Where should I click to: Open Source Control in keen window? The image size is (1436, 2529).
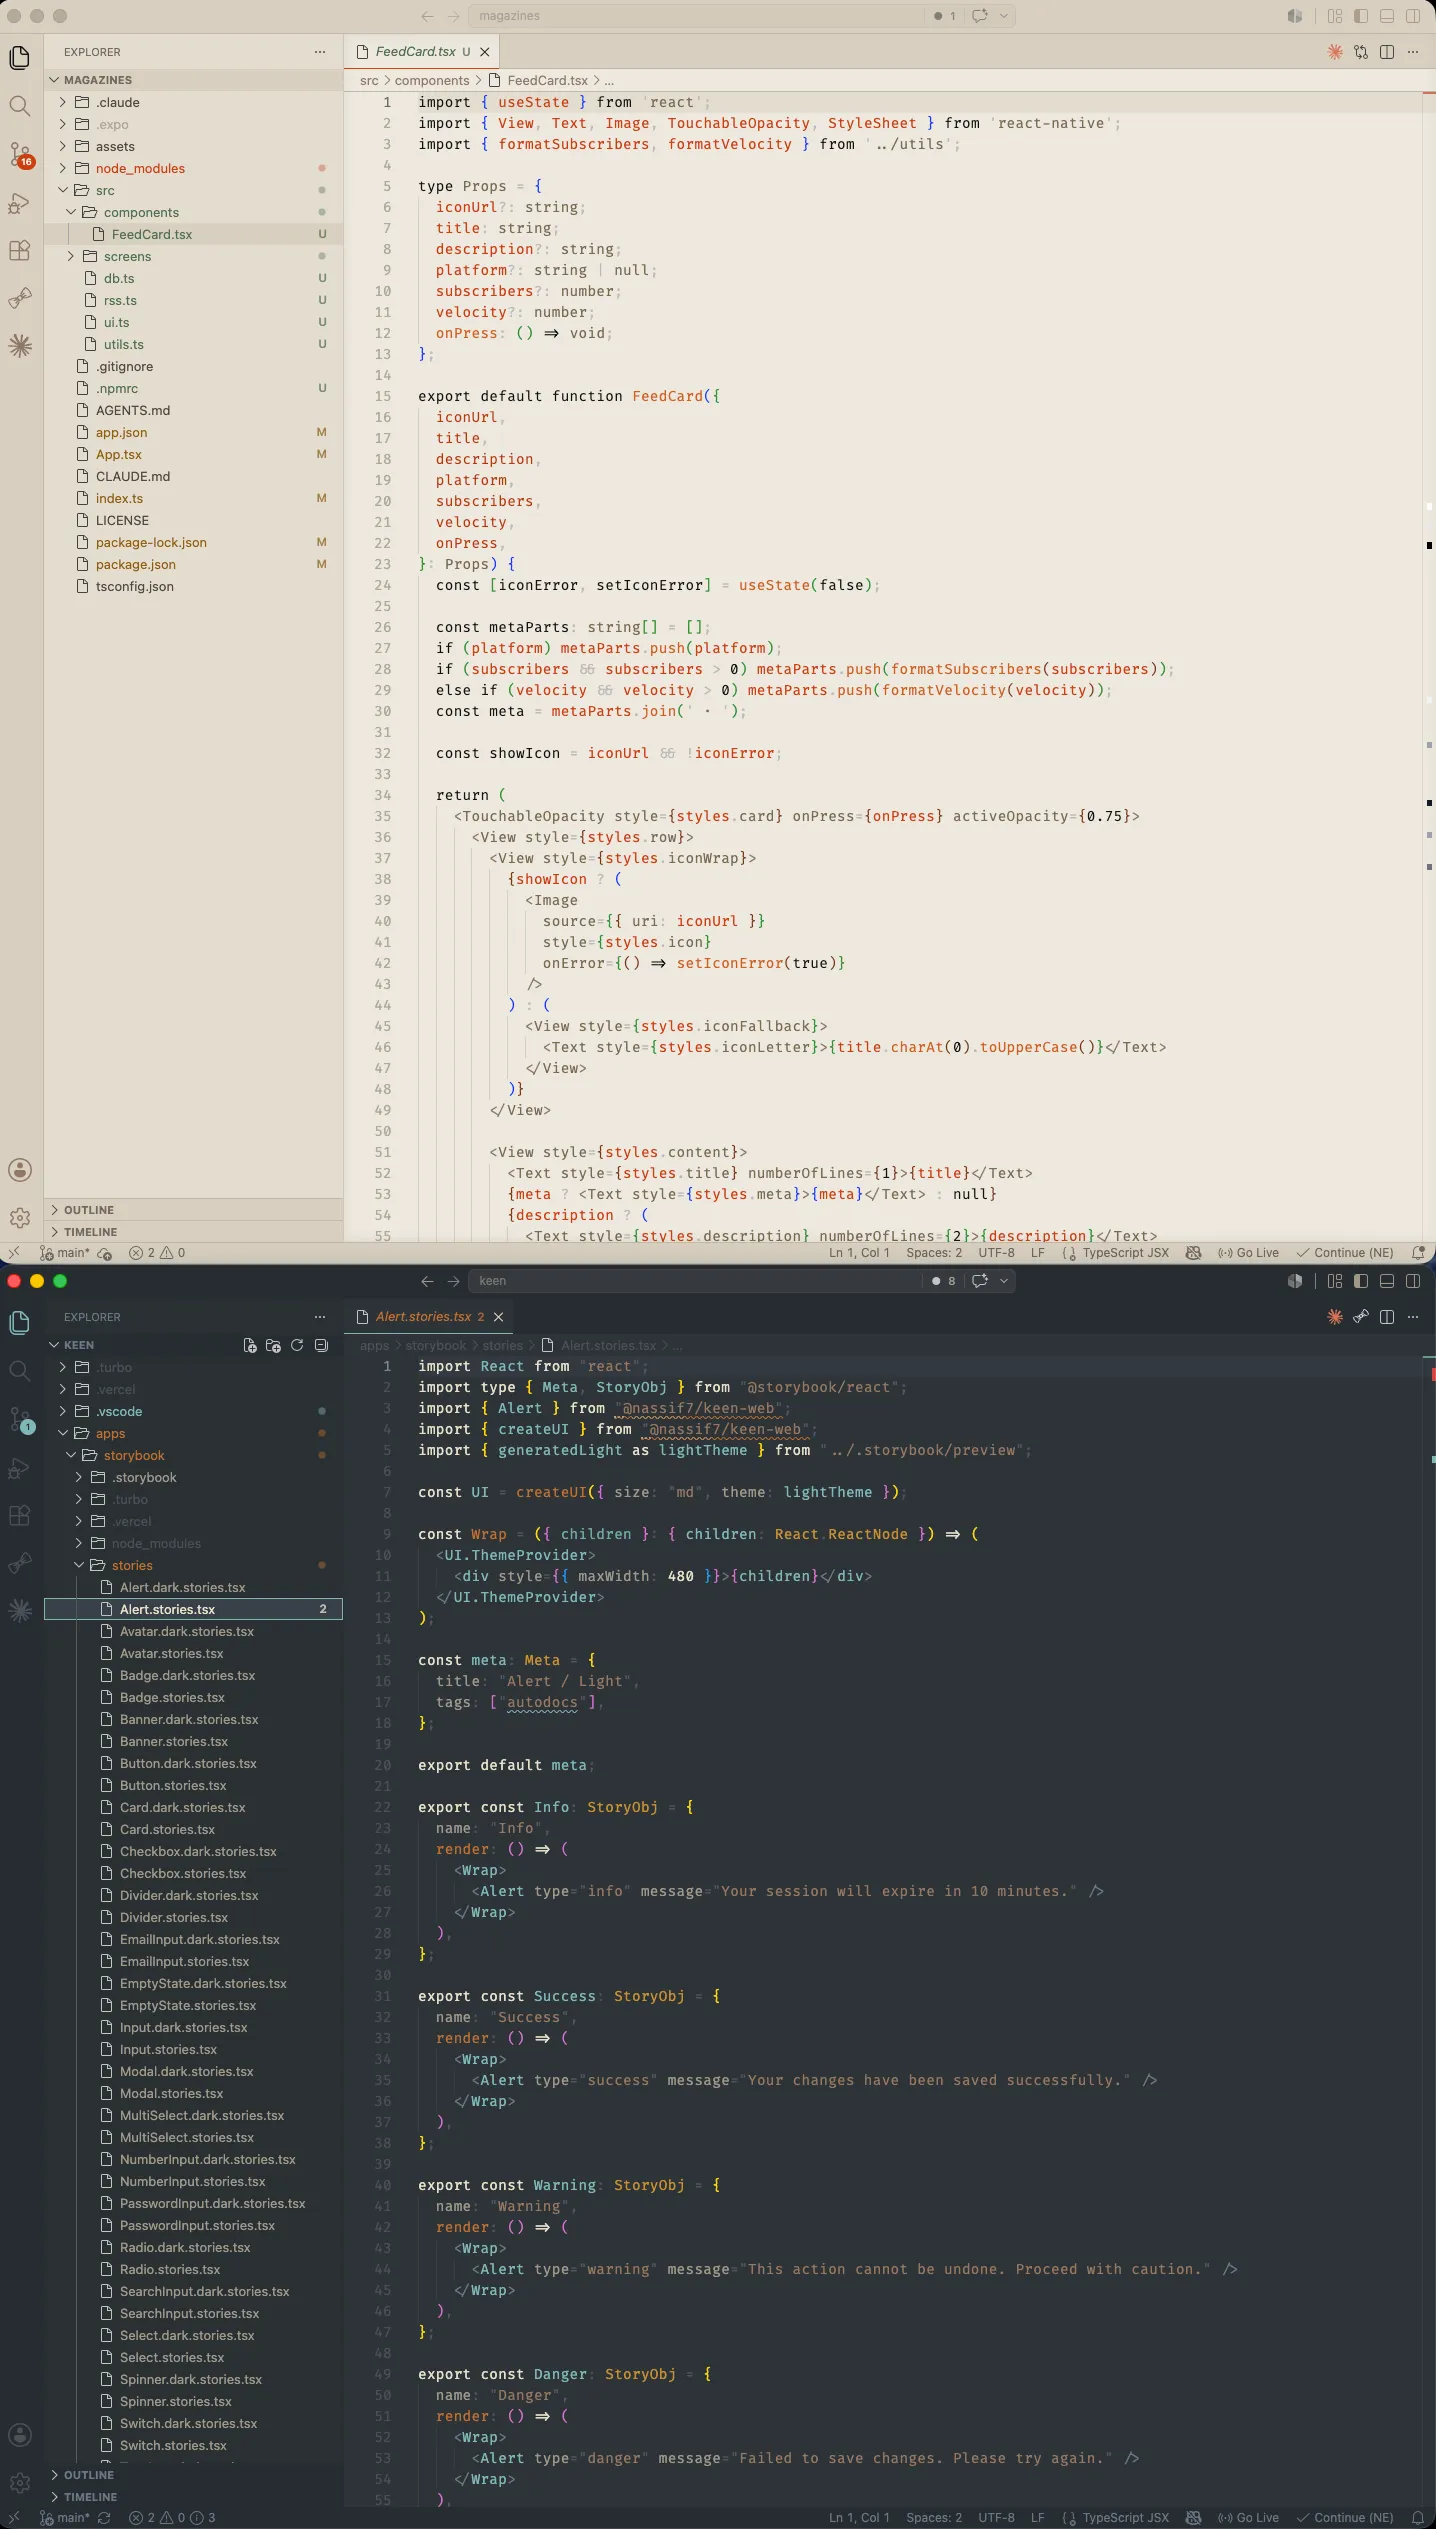click(20, 1419)
